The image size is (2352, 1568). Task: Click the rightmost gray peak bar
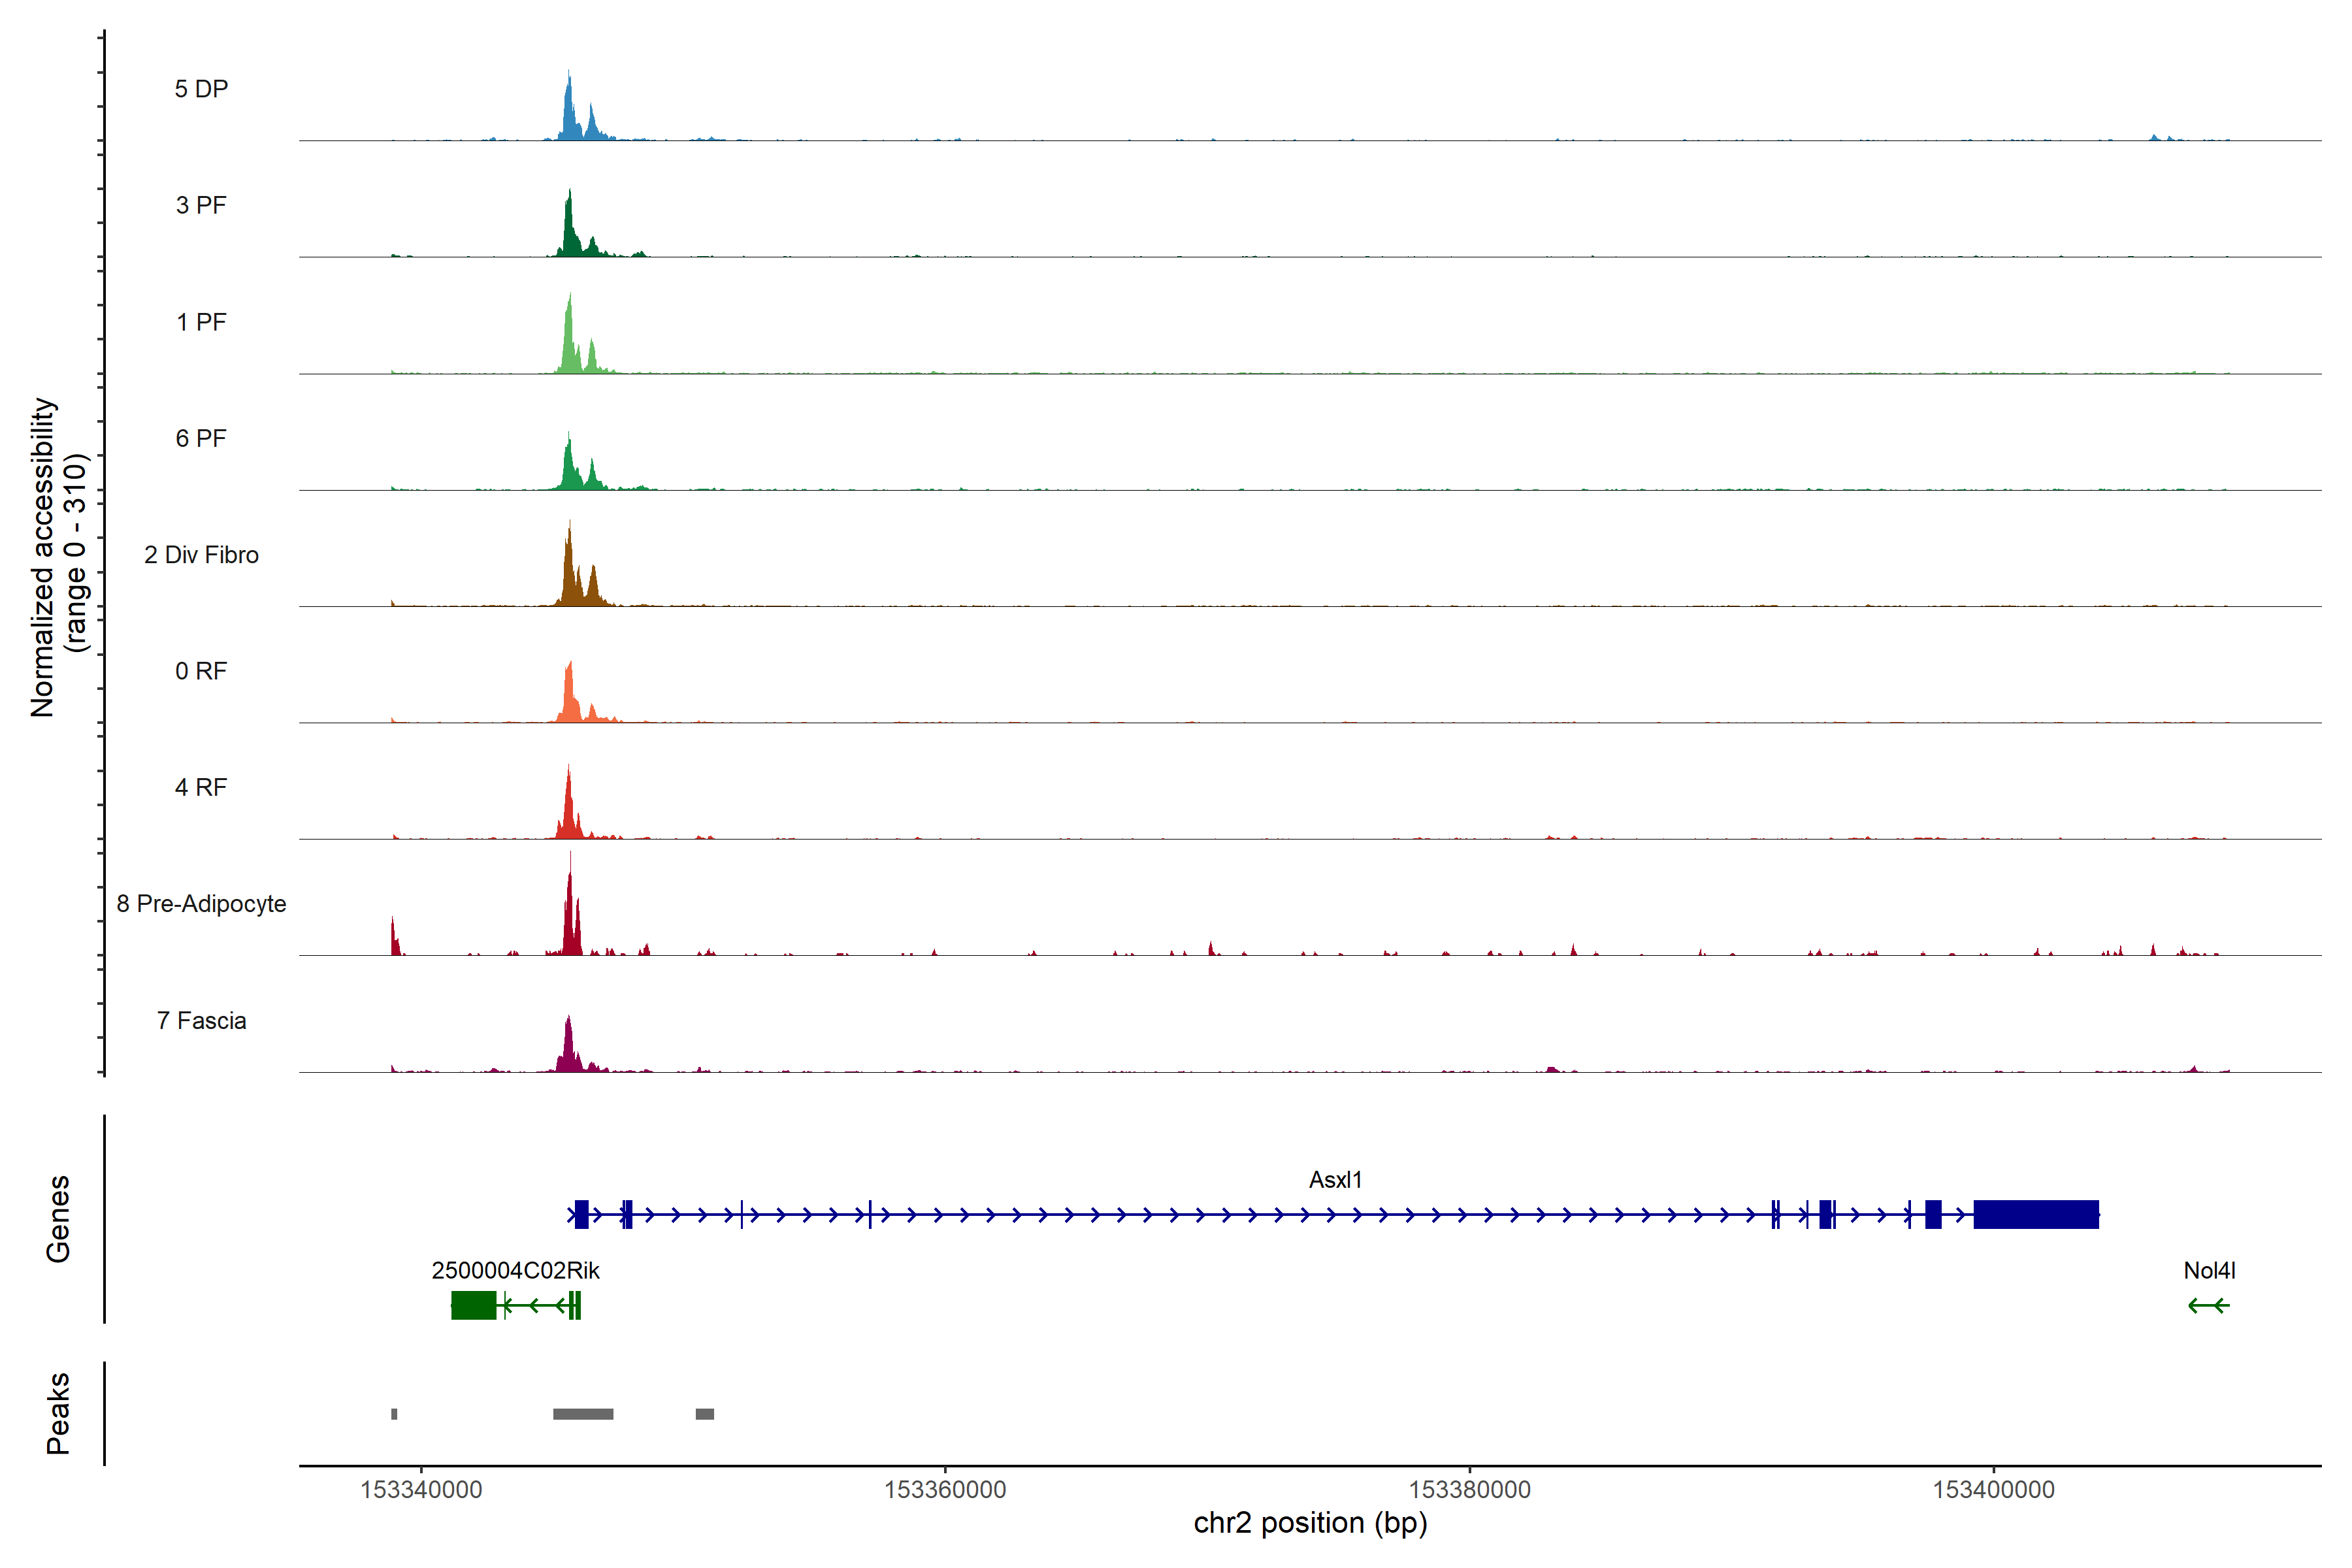pyautogui.click(x=705, y=1414)
